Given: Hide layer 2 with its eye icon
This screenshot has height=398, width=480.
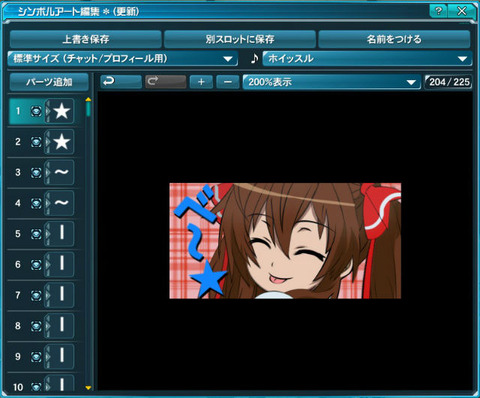Looking at the screenshot, I should pos(36,142).
